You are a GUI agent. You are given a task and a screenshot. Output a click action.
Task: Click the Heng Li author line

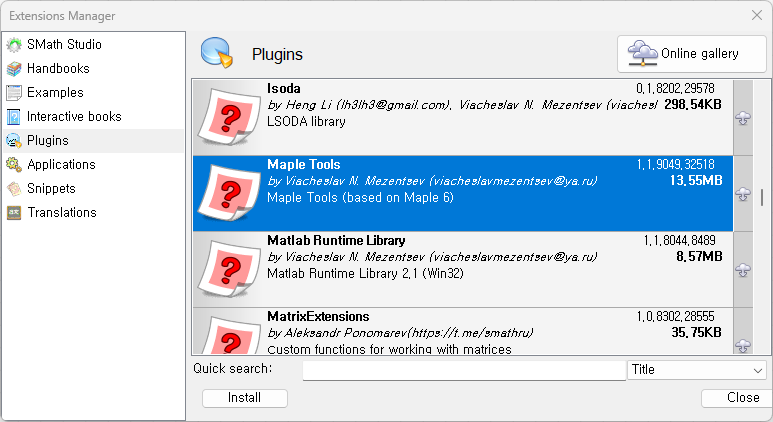[462, 105]
